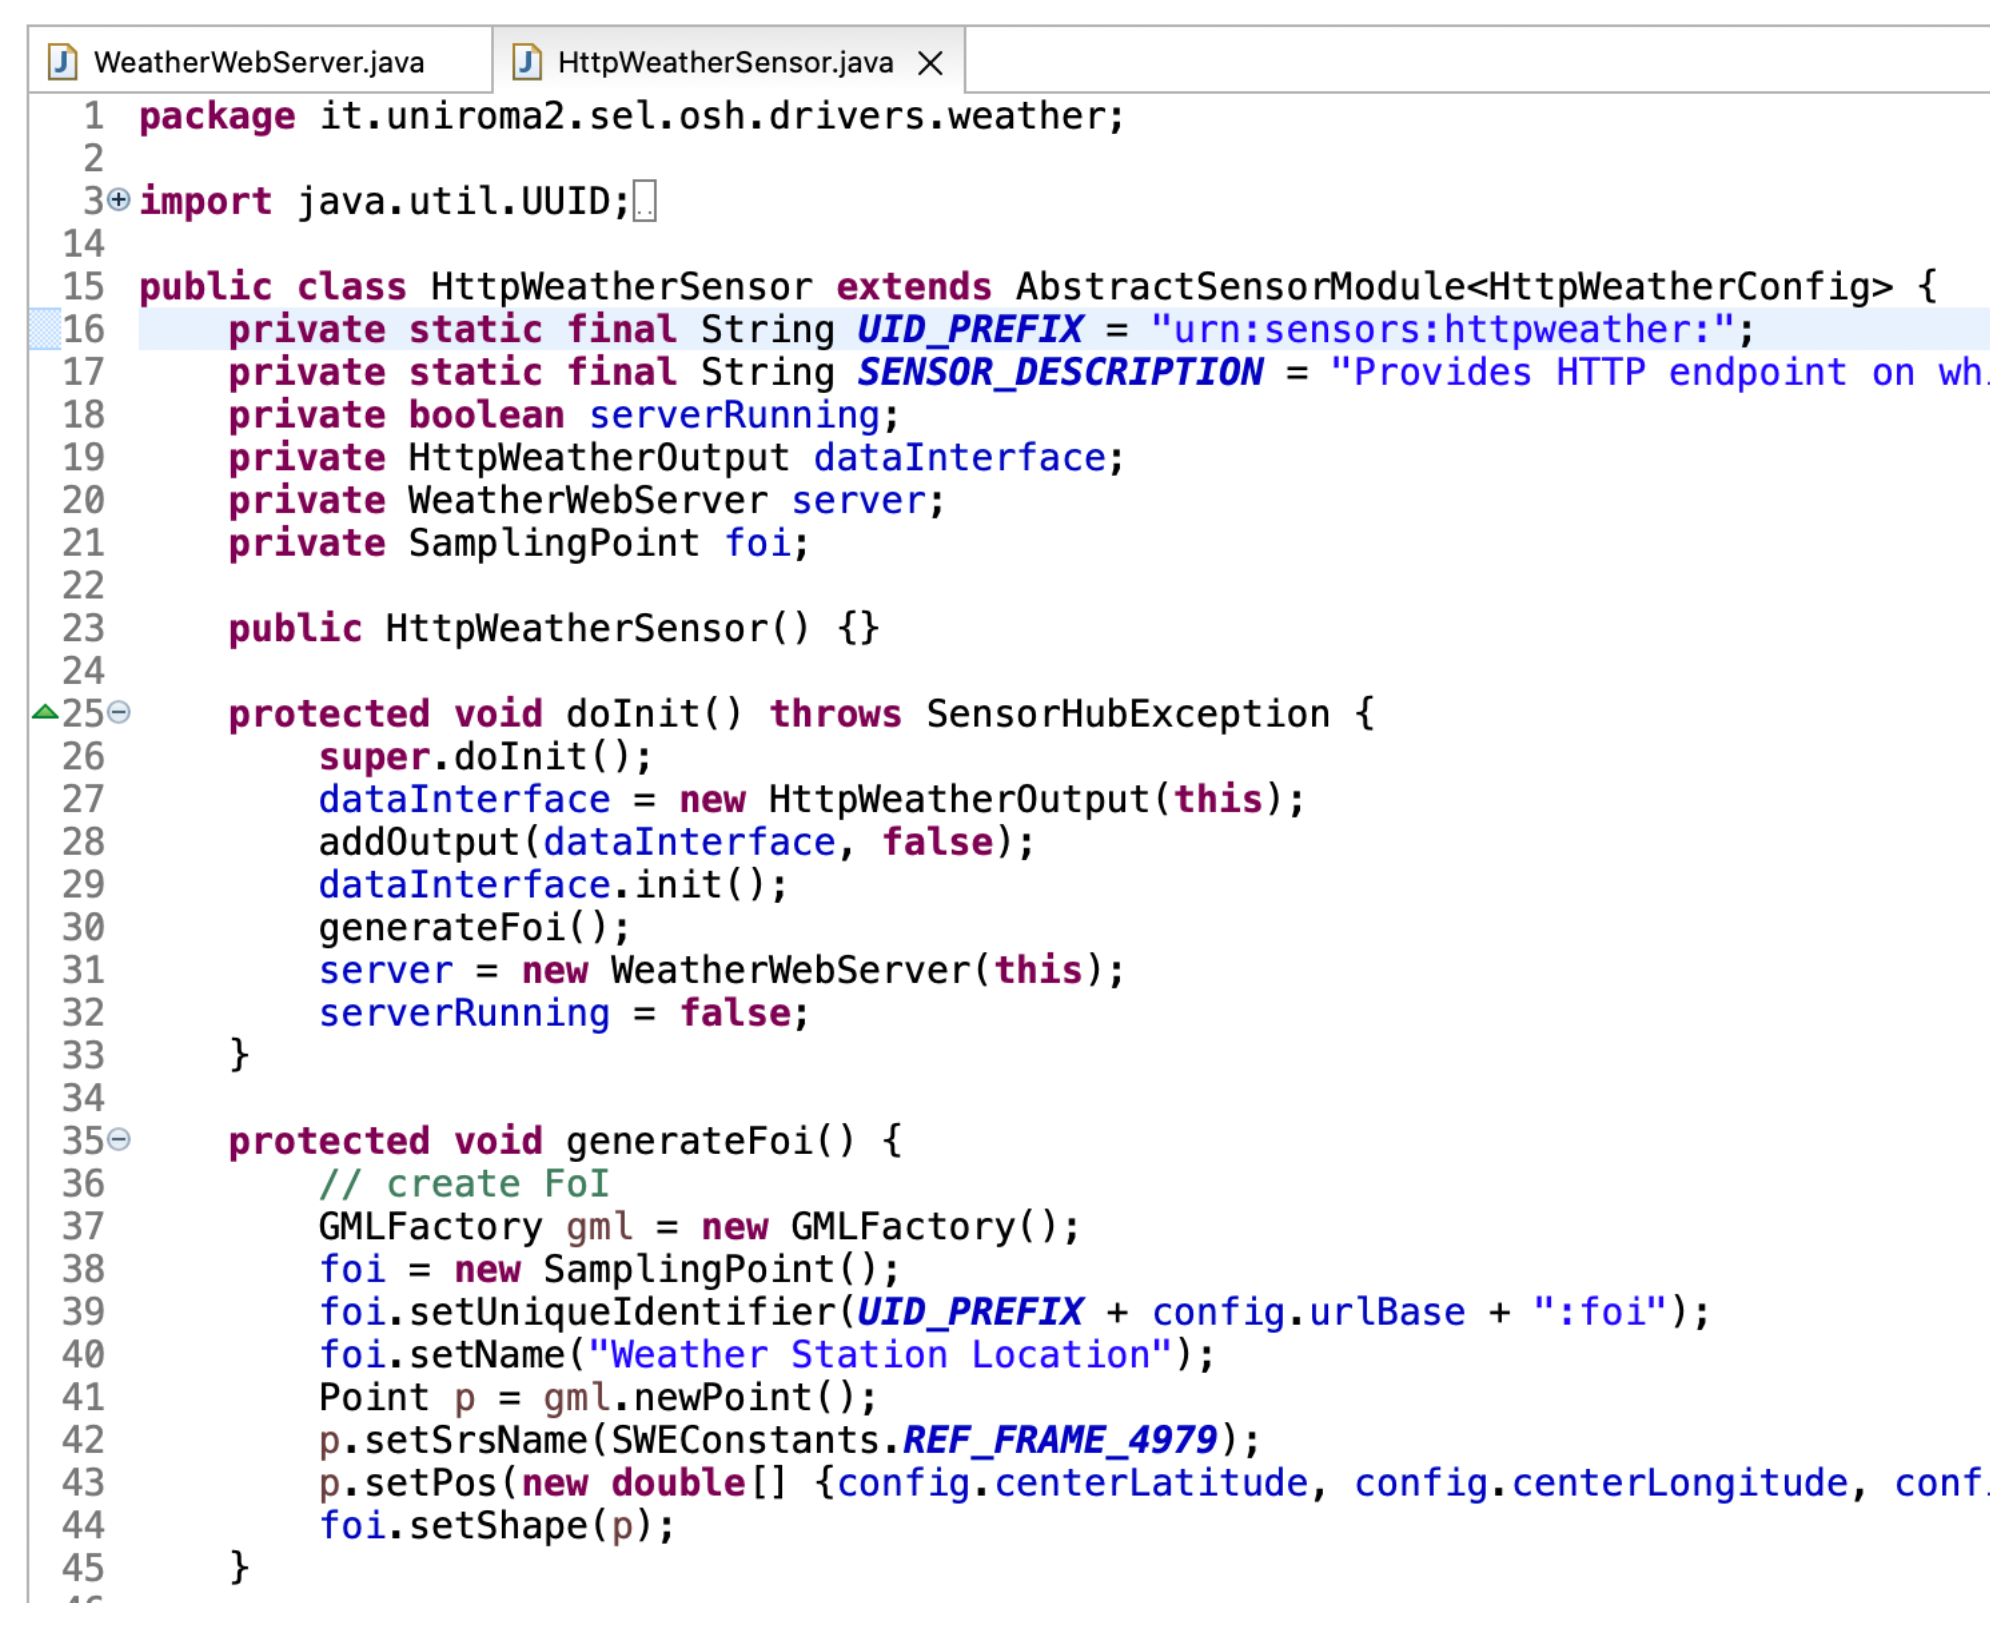Screen dimensions: 2006x1632
Task: Click the "Weather Station Location" string literal
Action: pyautogui.click(x=880, y=1355)
